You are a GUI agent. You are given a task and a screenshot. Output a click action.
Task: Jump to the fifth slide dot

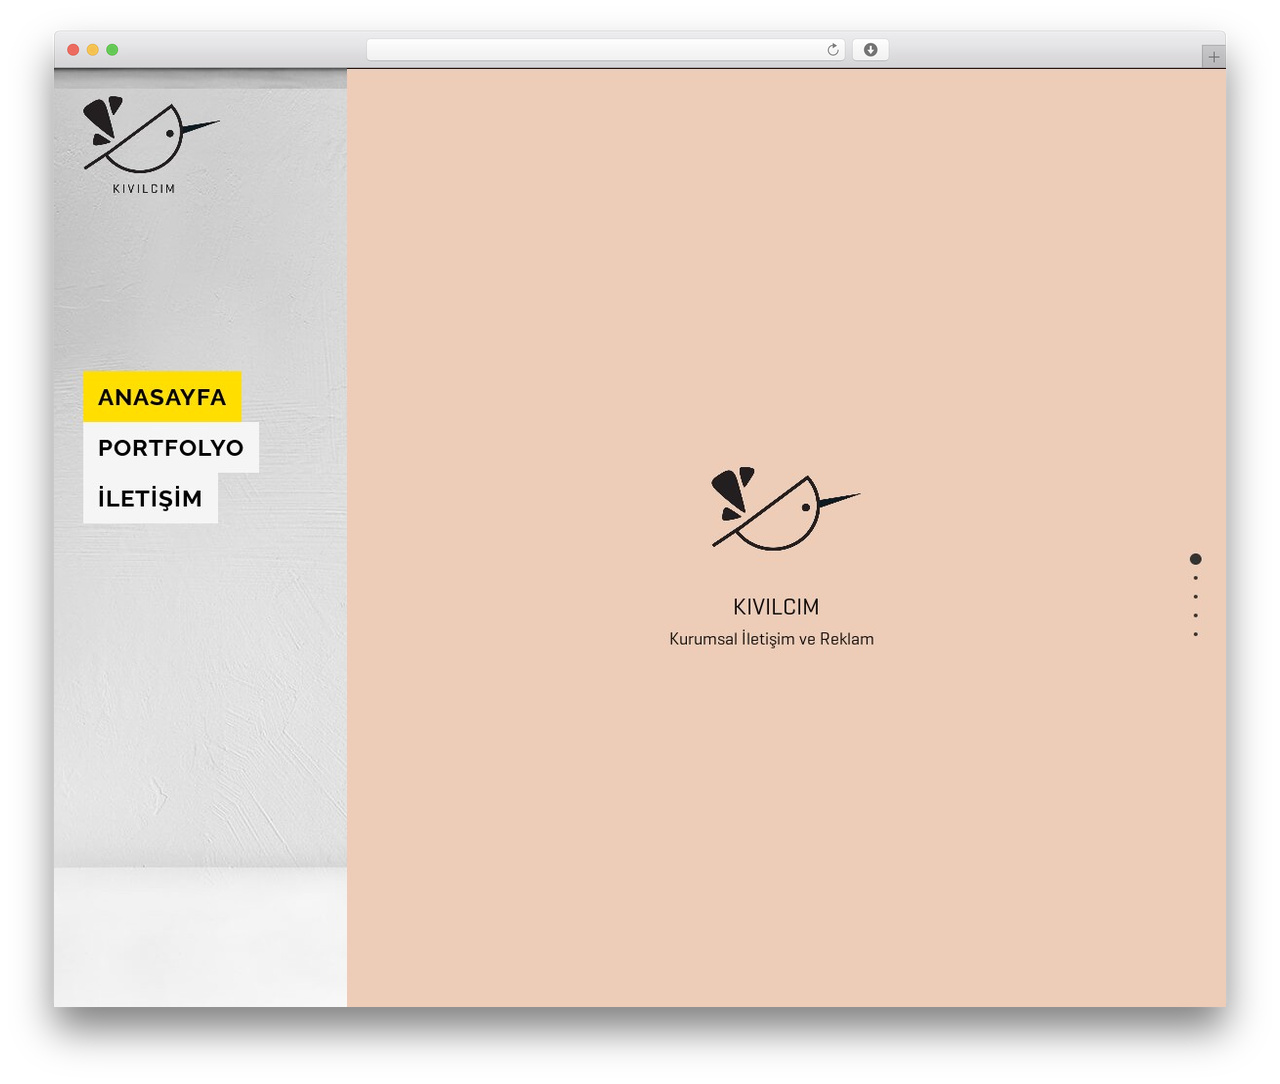pos(1195,634)
